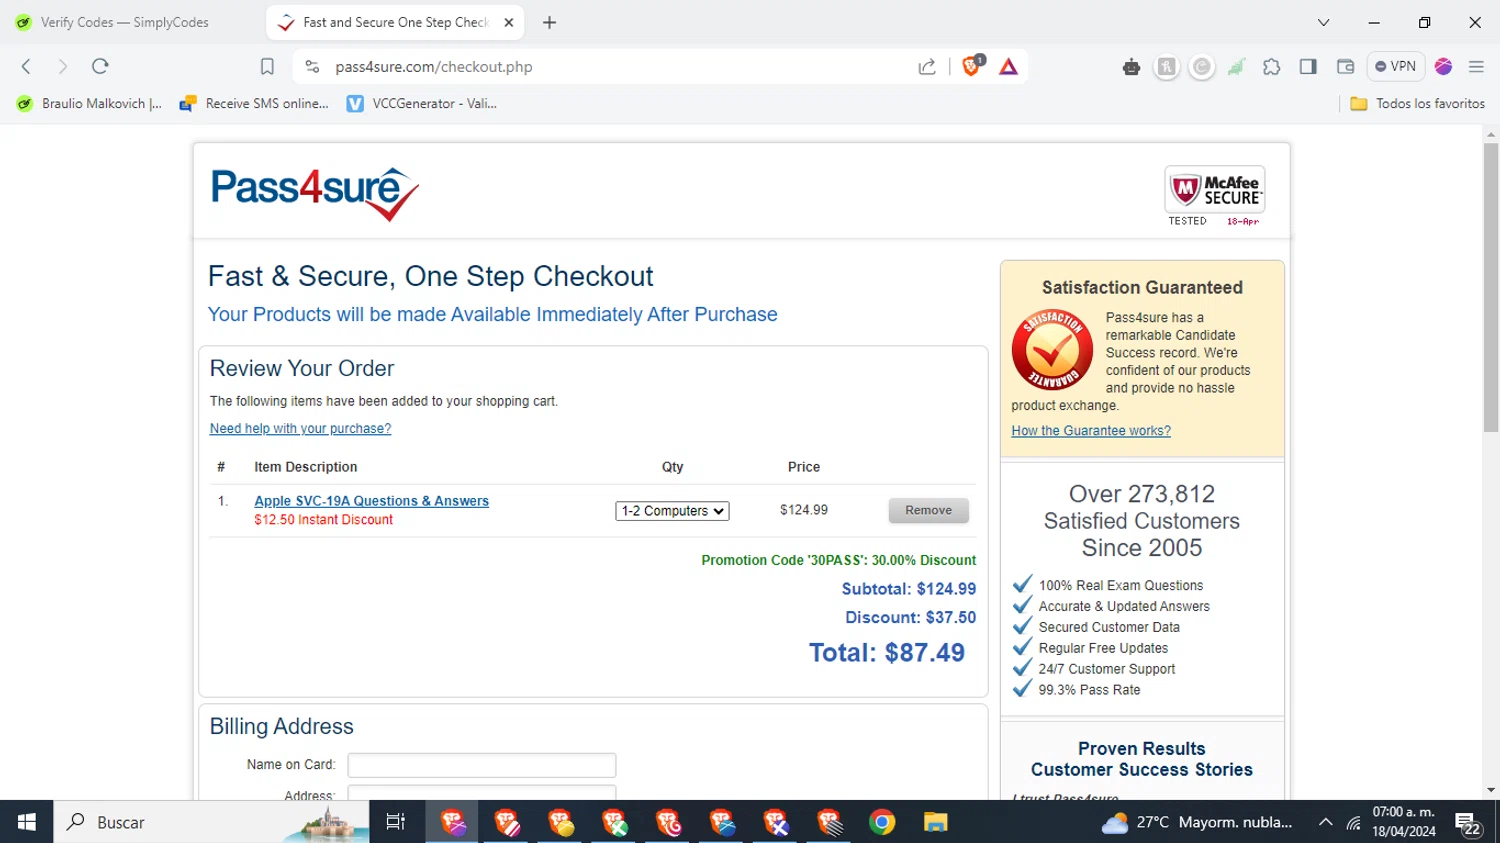Click the Address input field
Image resolution: width=1500 pixels, height=843 pixels.
(x=482, y=793)
